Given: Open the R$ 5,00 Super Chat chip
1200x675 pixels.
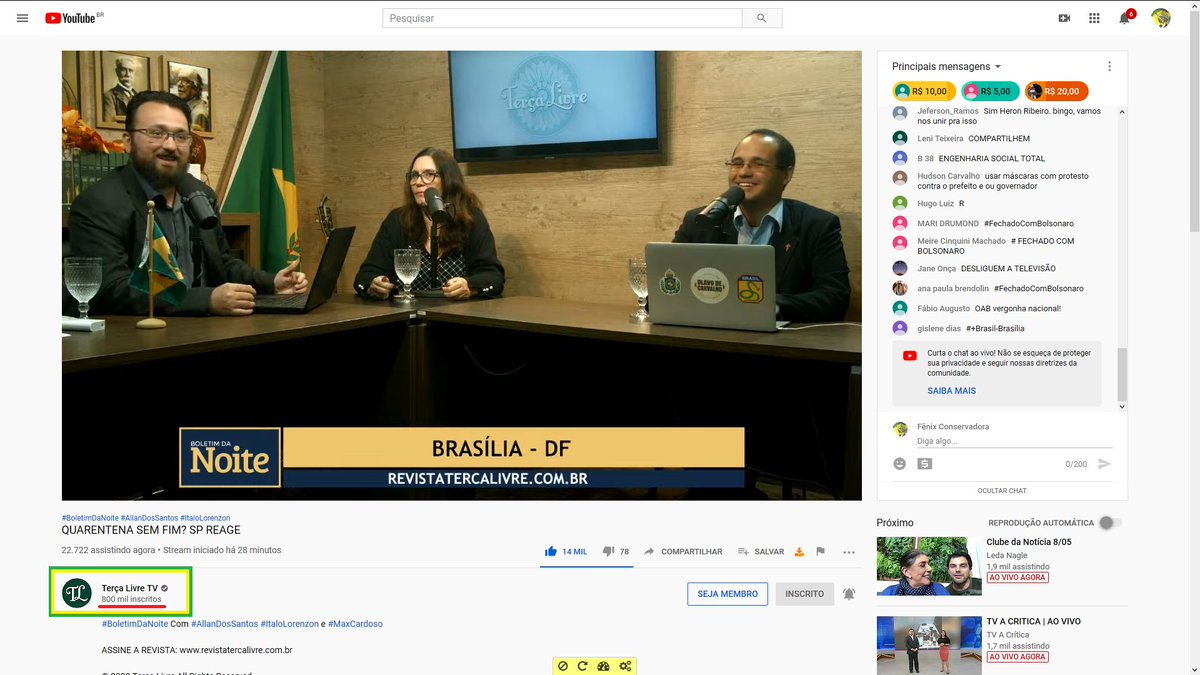Looking at the screenshot, I should click(990, 91).
